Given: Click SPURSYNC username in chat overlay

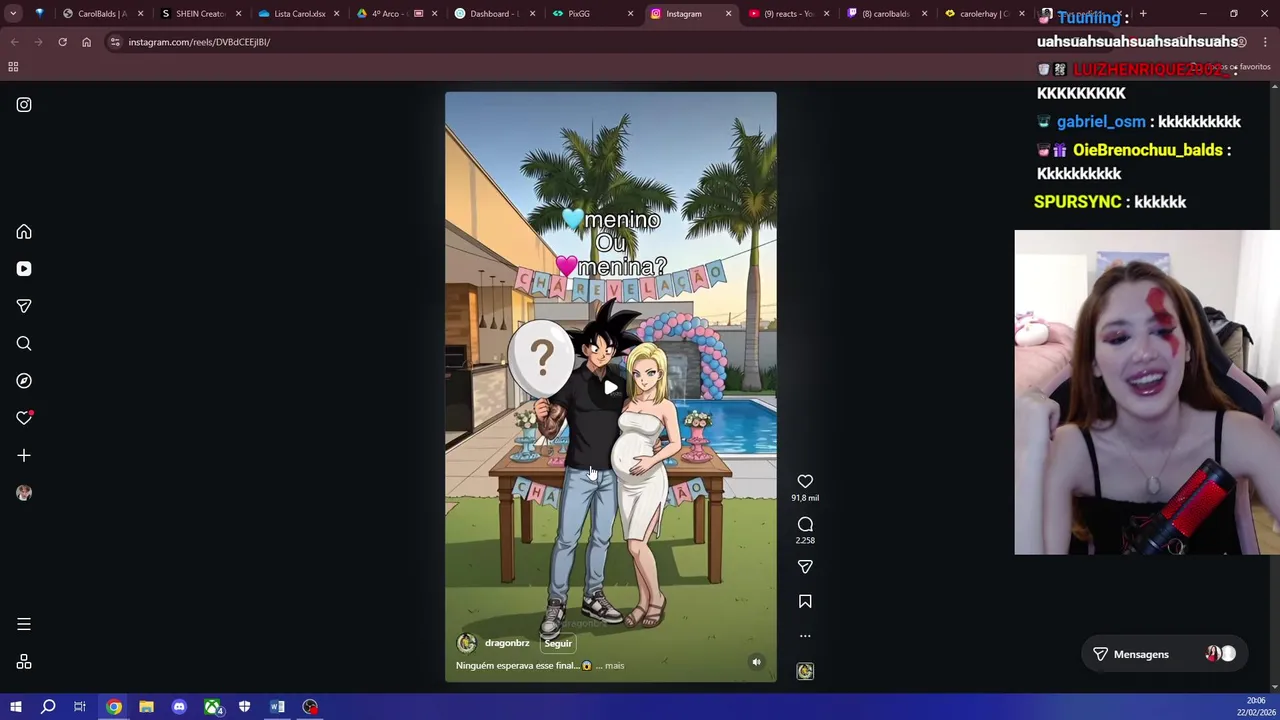Looking at the screenshot, I should pyautogui.click(x=1077, y=202).
